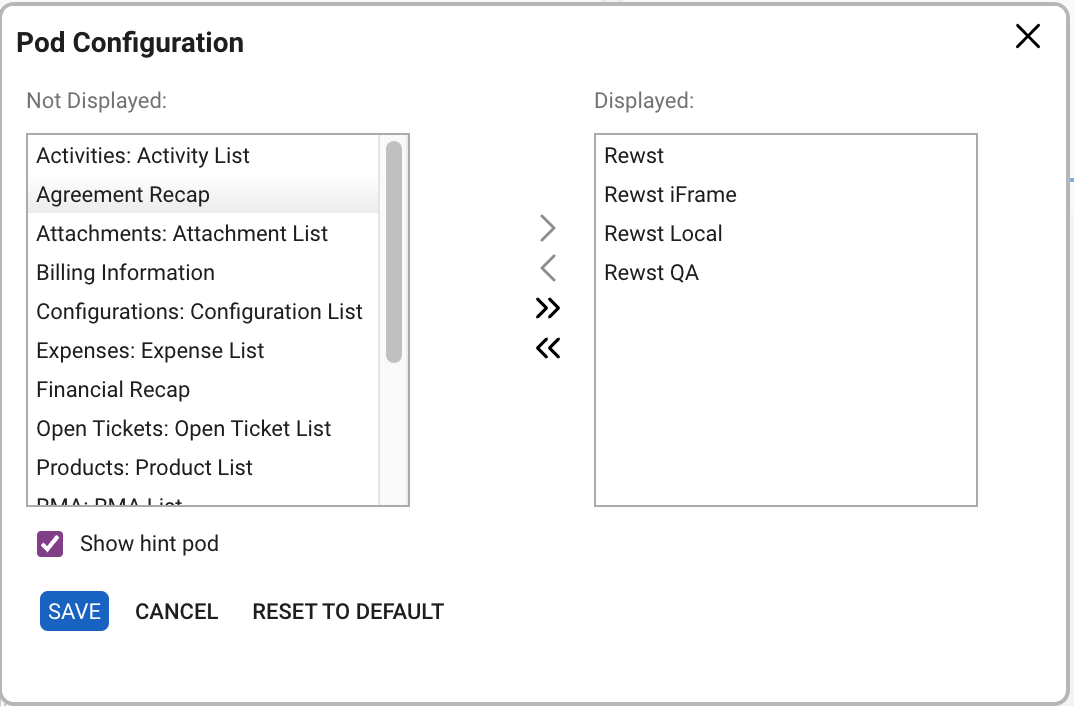Select Configurations: Configuration List item
The image size is (1074, 706).
199,312
